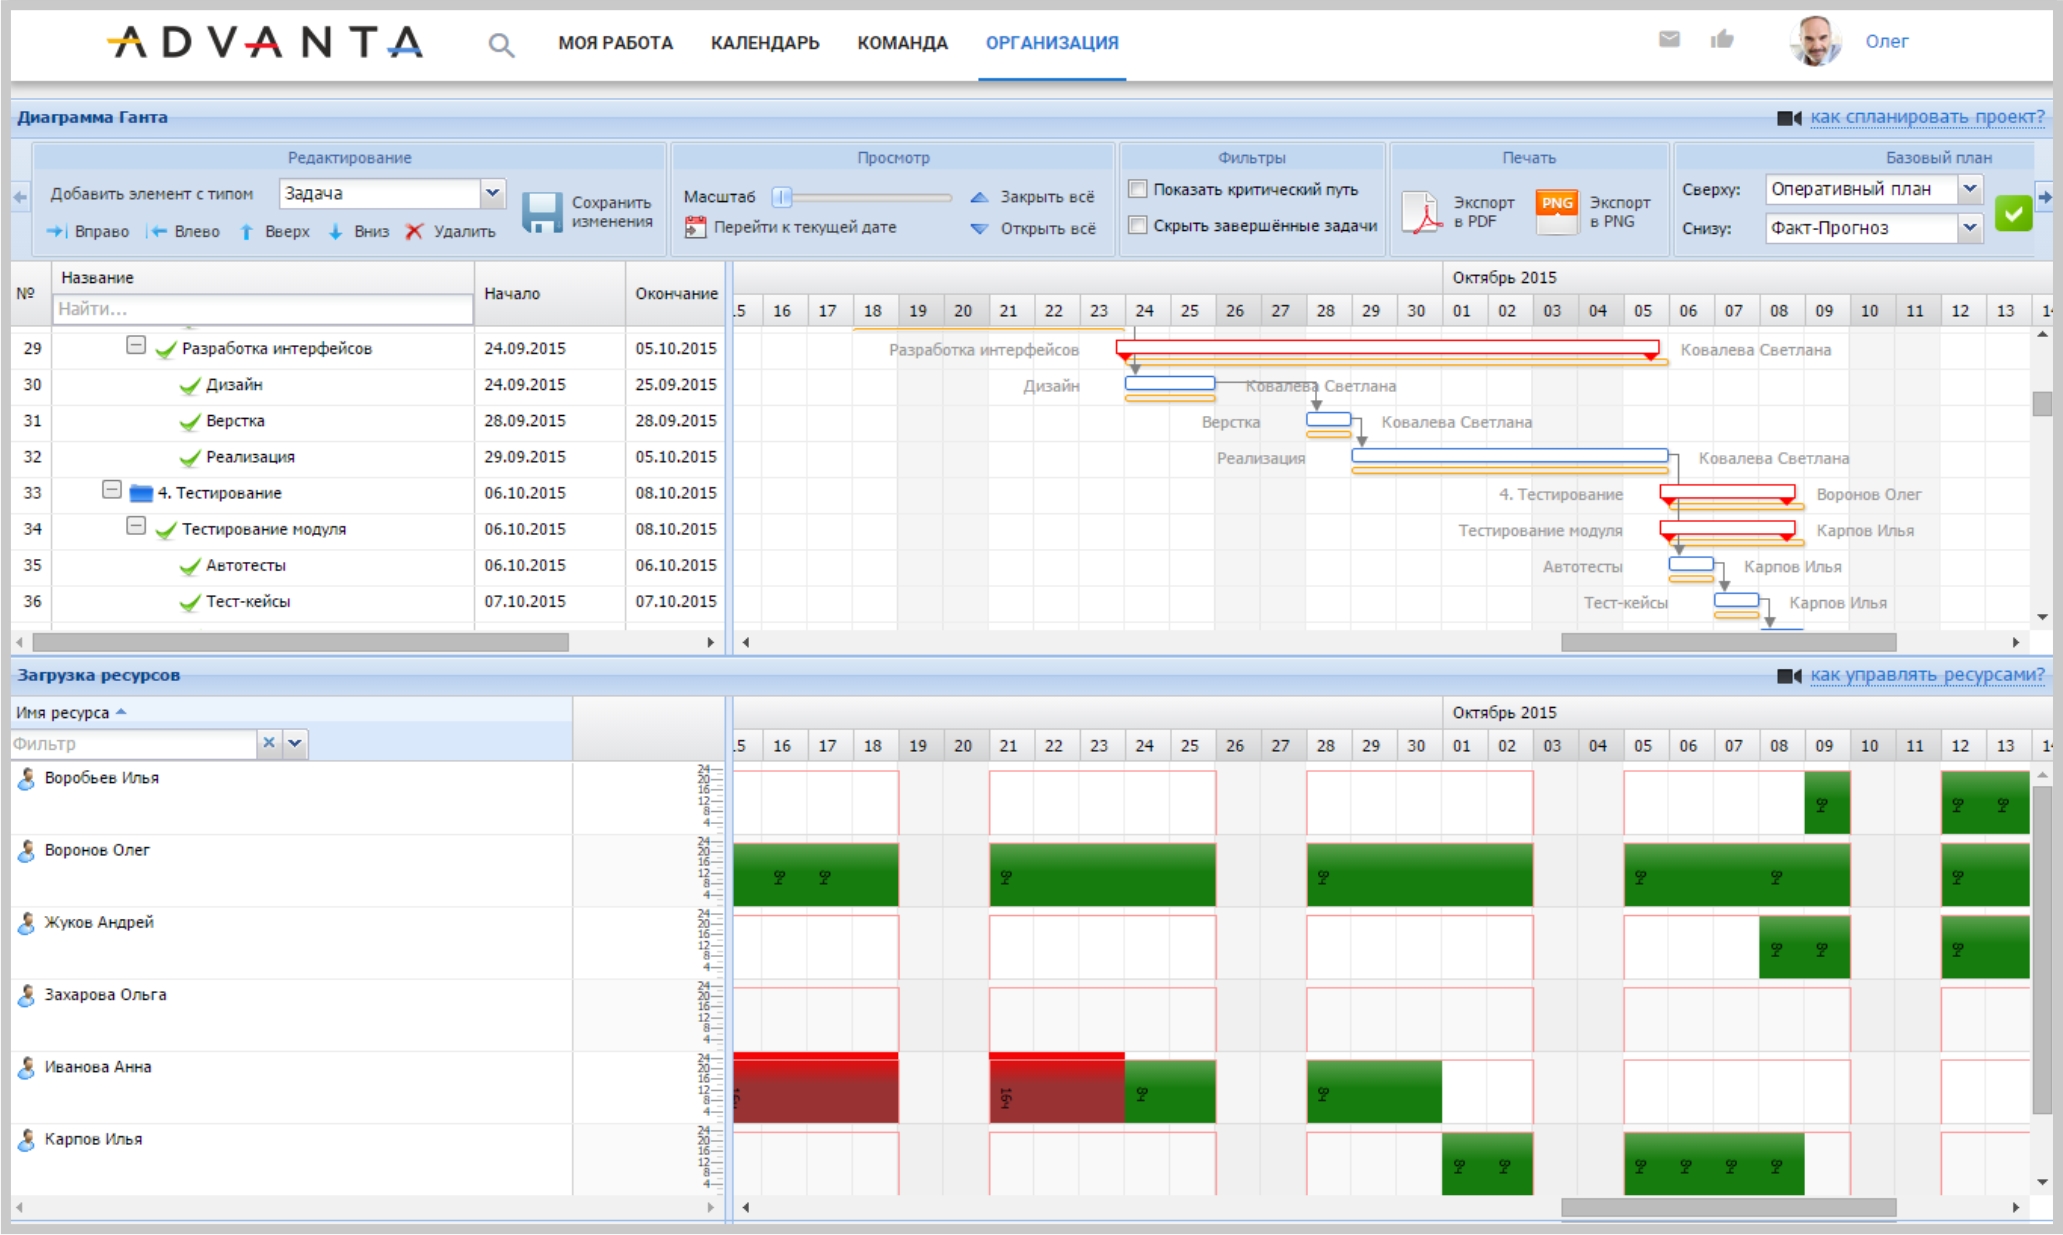Click the Жуков Андрей user icon
Screen dimensions: 2063x1235
click(x=27, y=923)
